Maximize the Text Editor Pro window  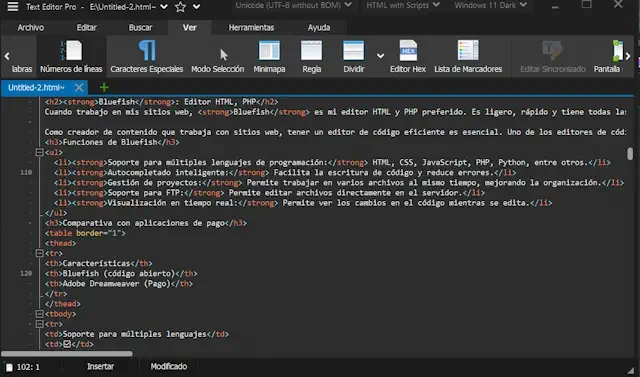(x=587, y=4)
